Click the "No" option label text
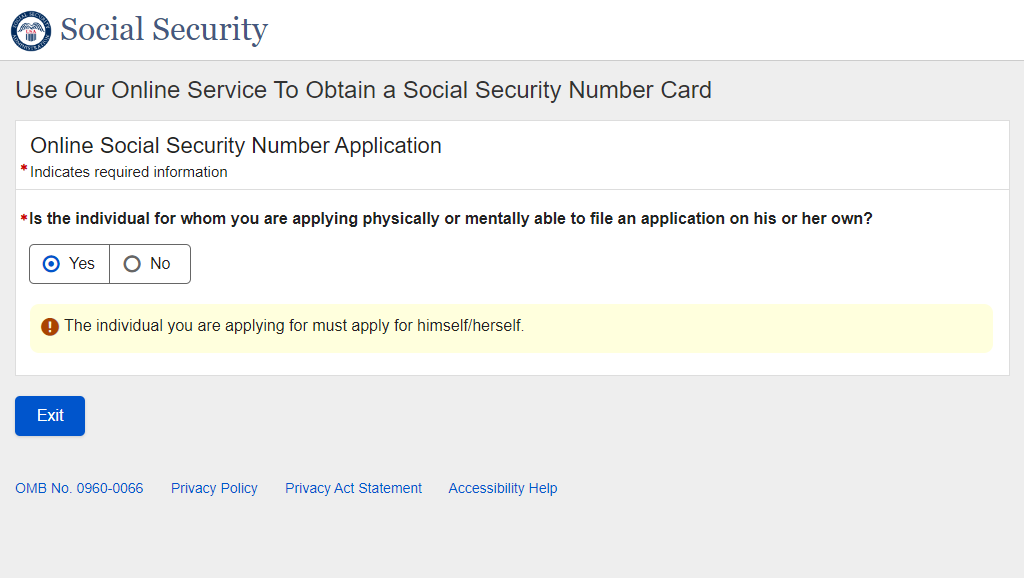Viewport: 1024px width, 578px height. click(x=160, y=264)
